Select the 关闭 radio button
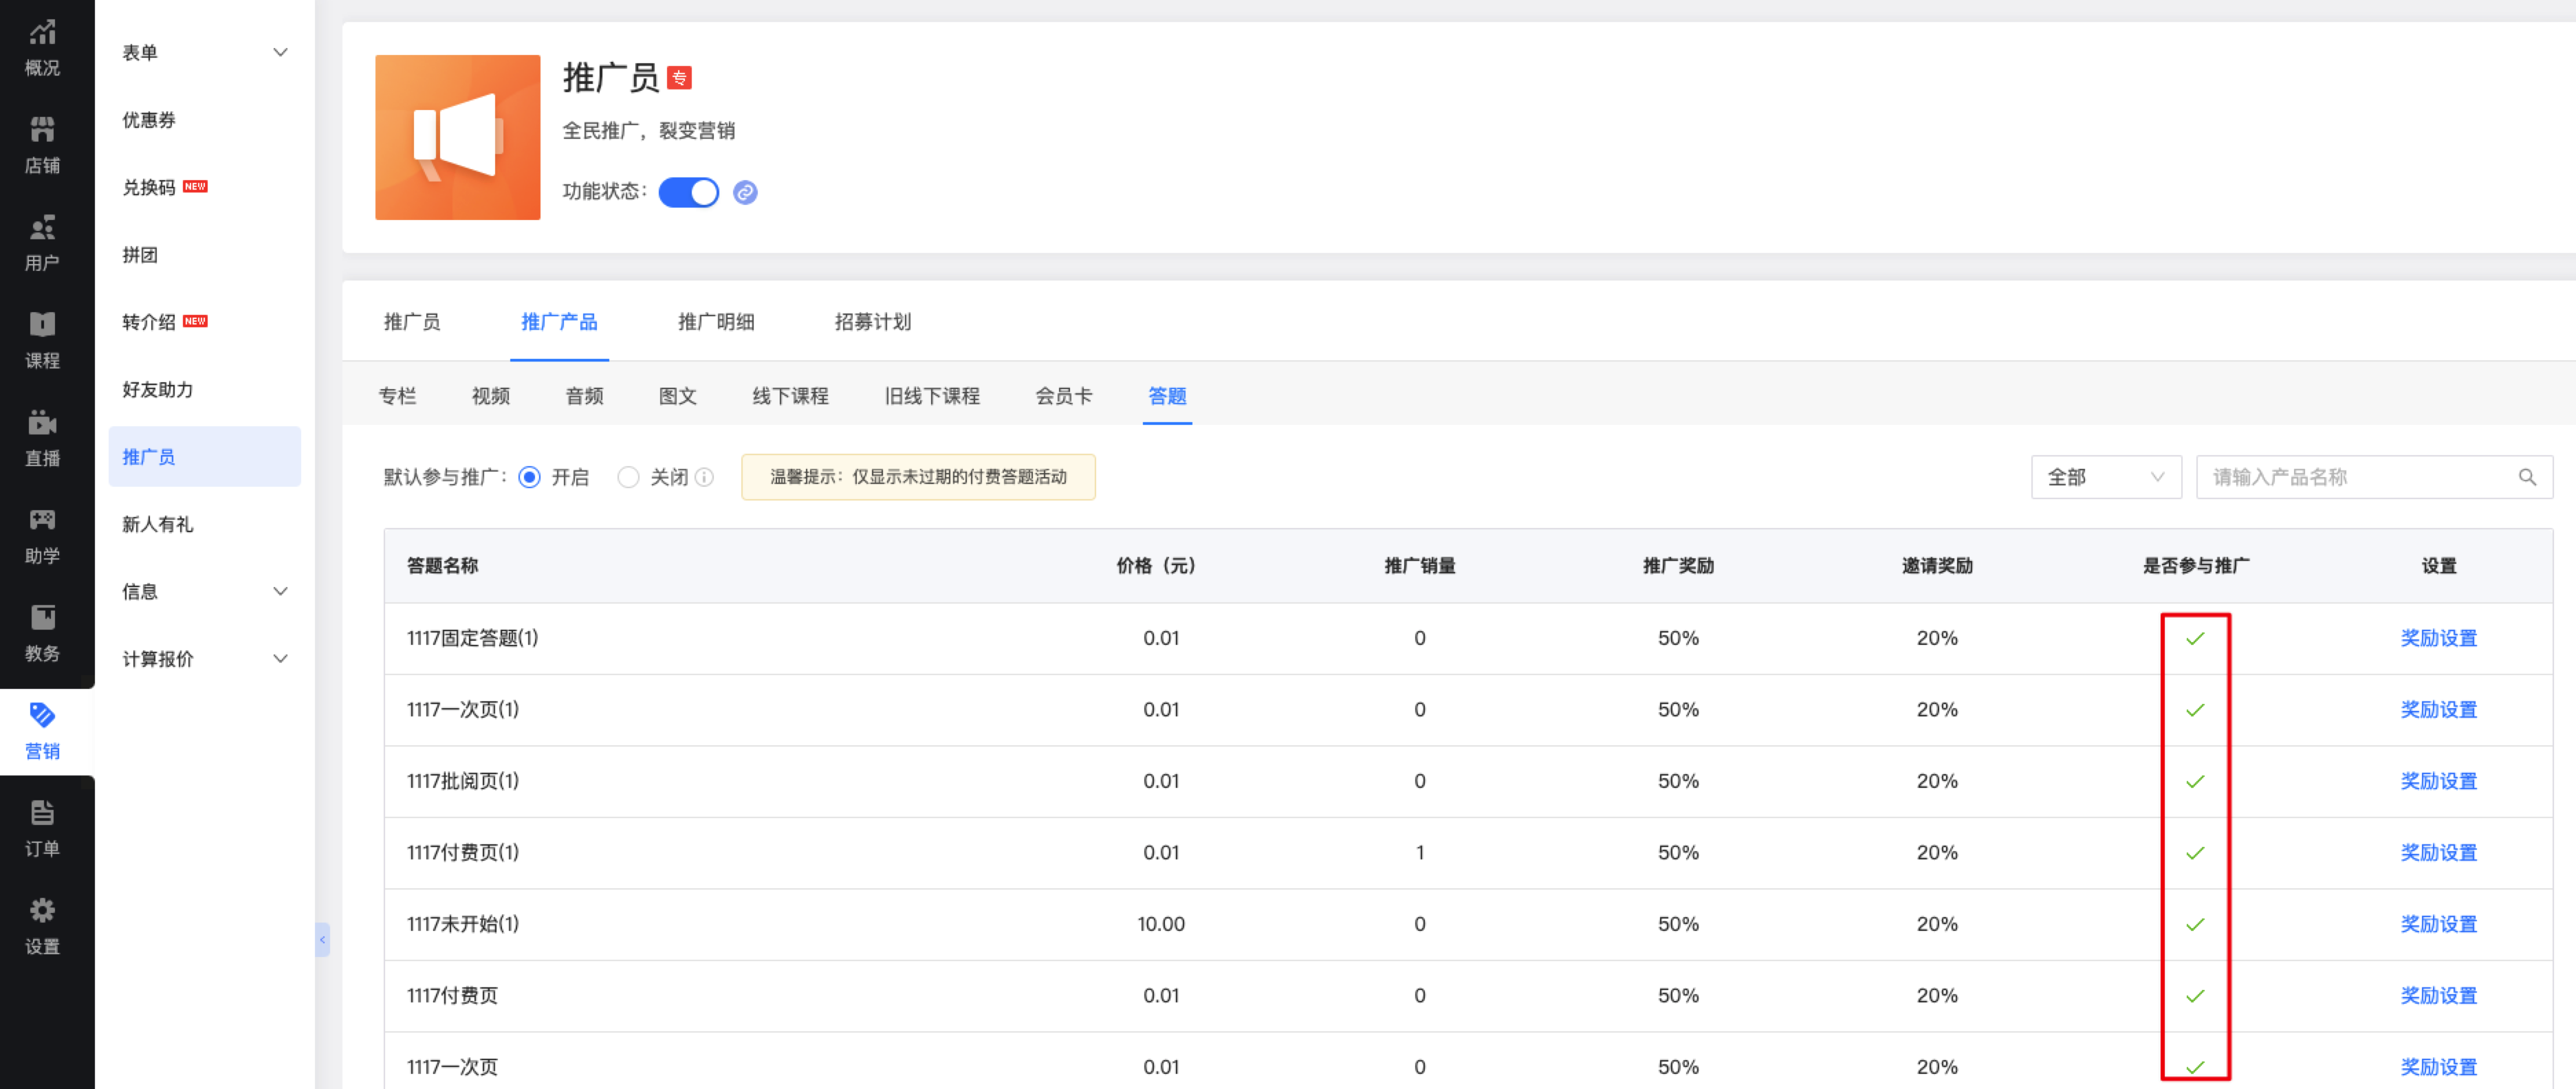Screen dimensions: 2576x1089 628,477
